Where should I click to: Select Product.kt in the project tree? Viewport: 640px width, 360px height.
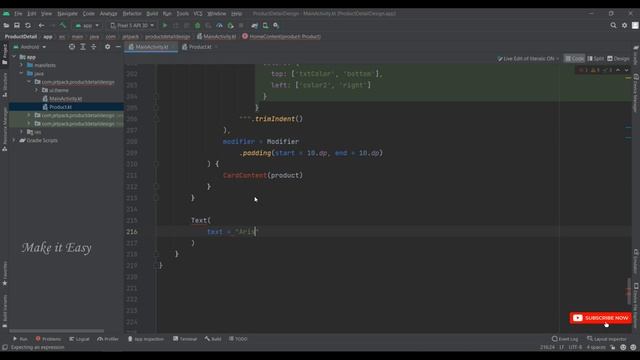pos(60,107)
